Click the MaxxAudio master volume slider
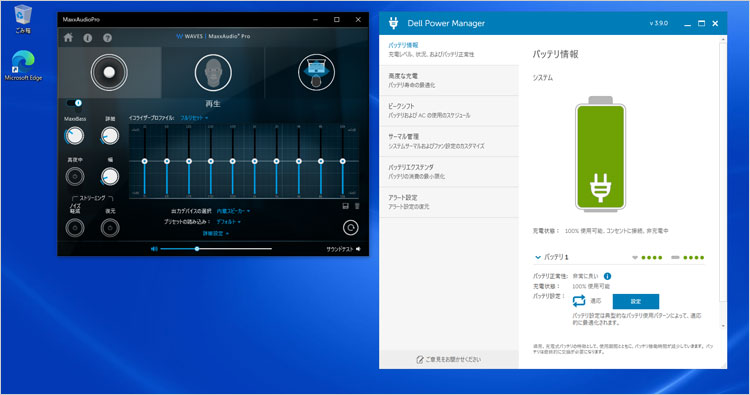750x395 pixels. pos(216,249)
